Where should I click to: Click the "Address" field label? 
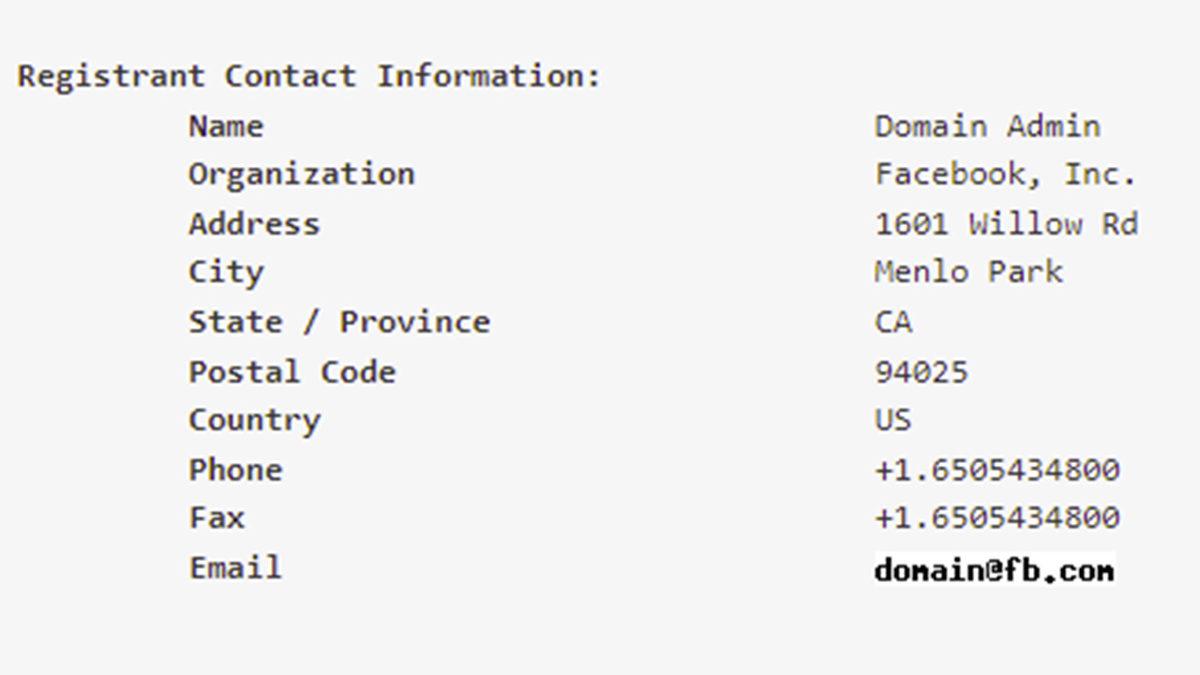(x=254, y=223)
